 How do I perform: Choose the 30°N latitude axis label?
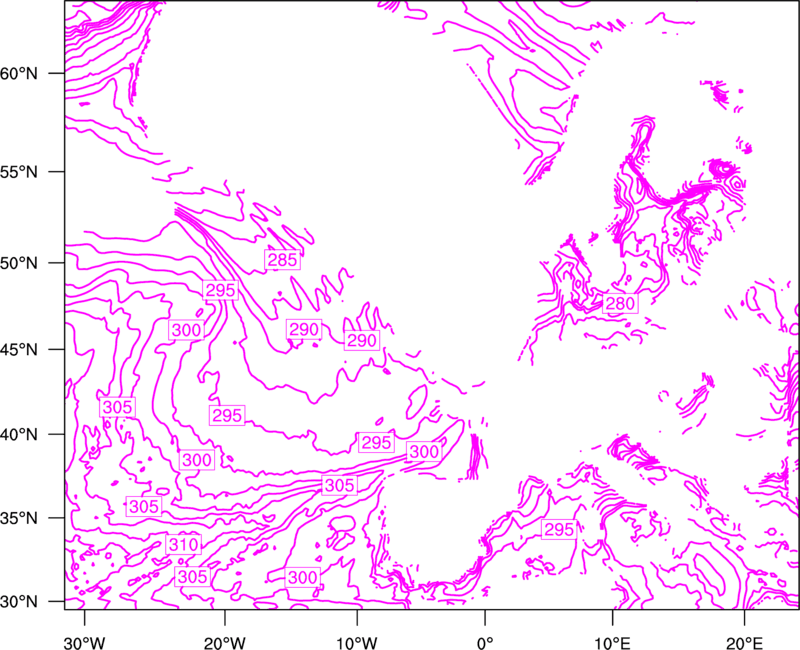point(19,602)
